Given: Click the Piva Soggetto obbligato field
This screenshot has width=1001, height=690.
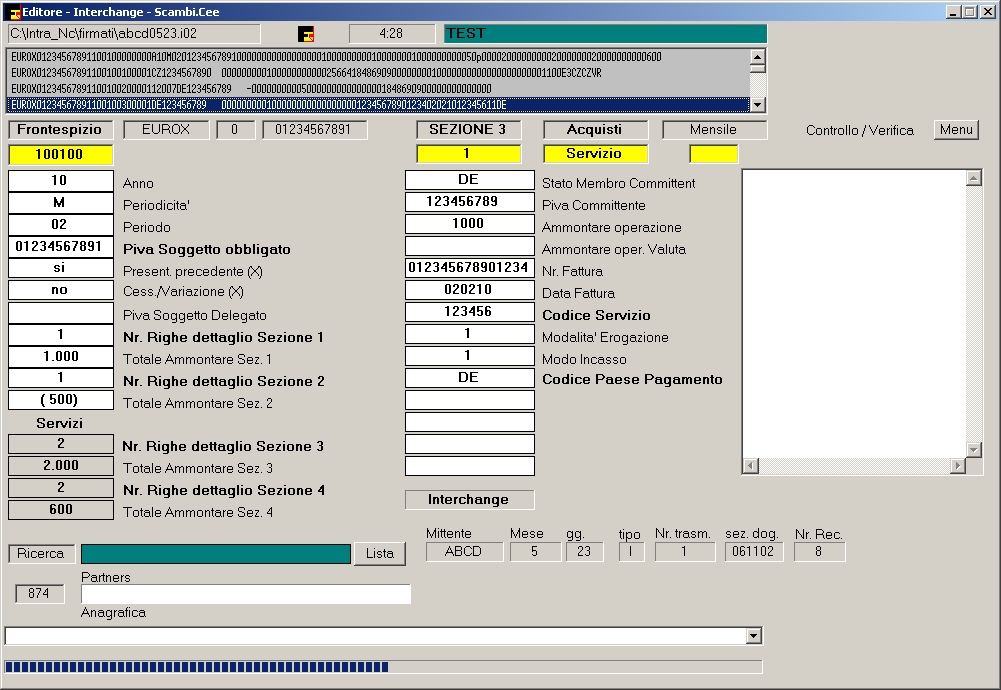Looking at the screenshot, I should click(61, 246).
